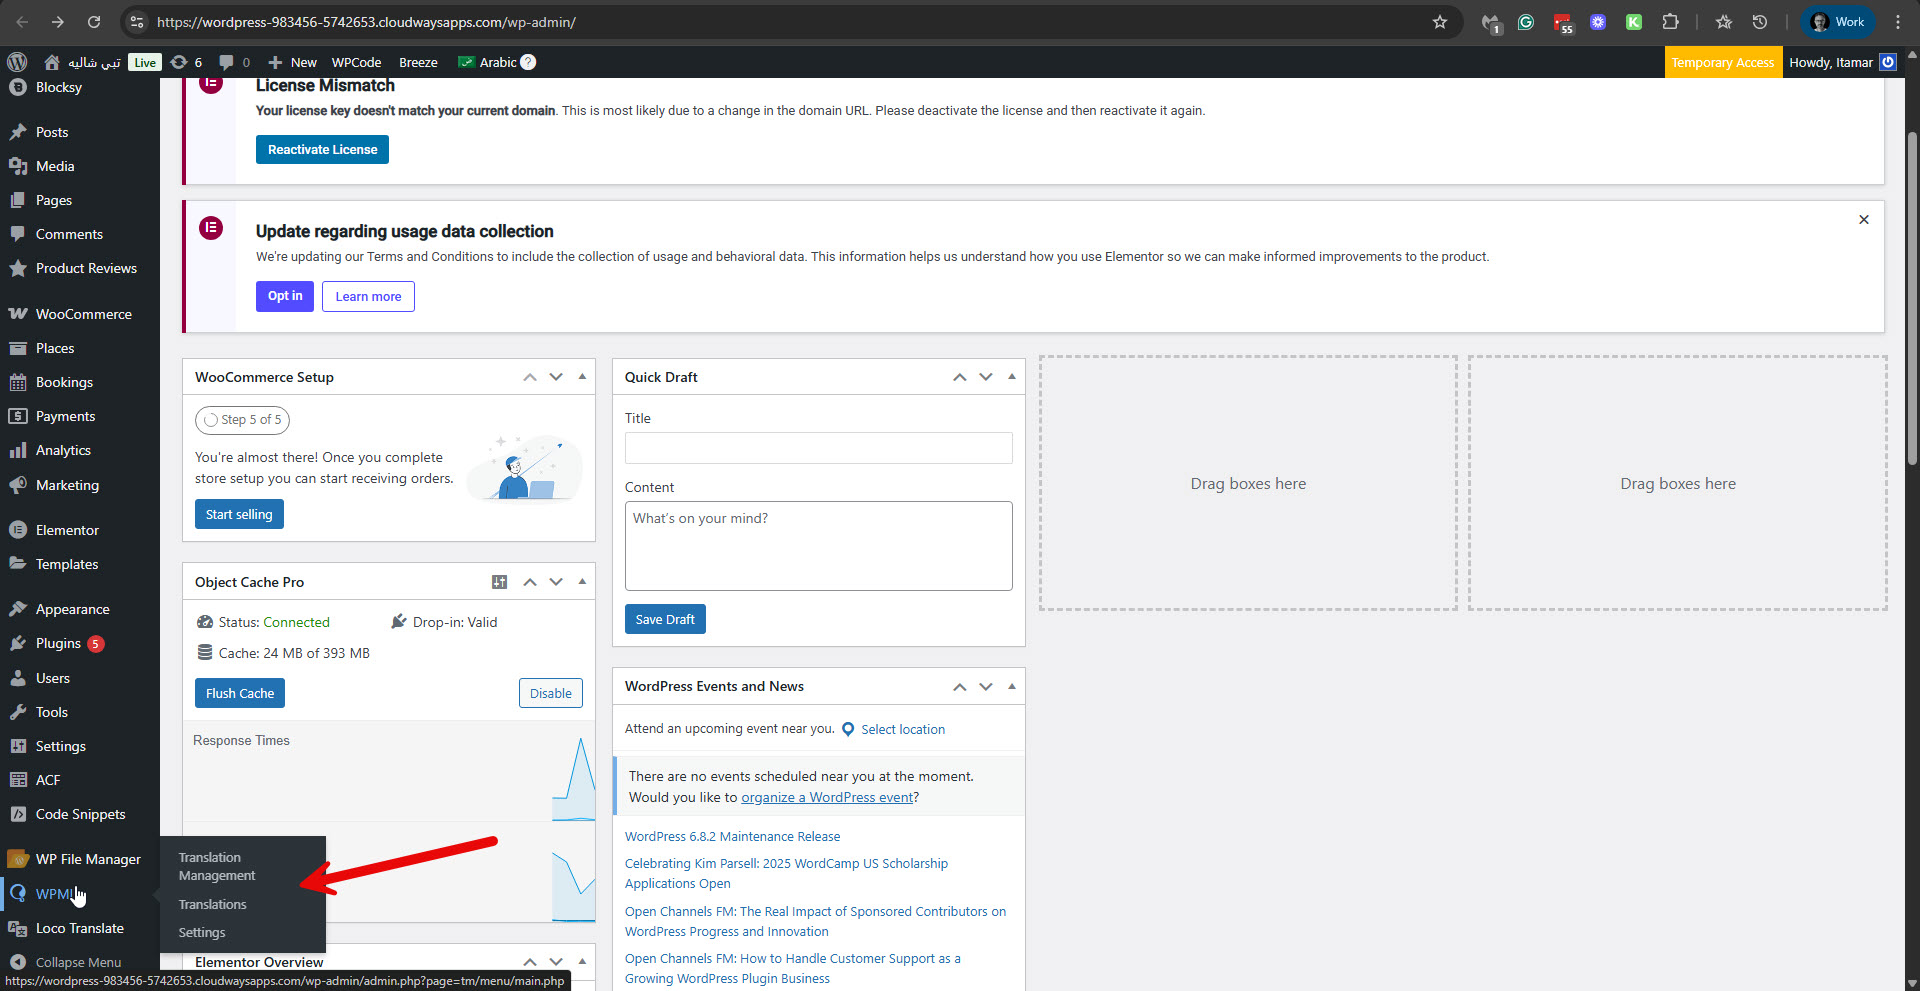The image size is (1920, 991).
Task: Open the comments bubble icon in admin bar
Action: click(x=234, y=62)
